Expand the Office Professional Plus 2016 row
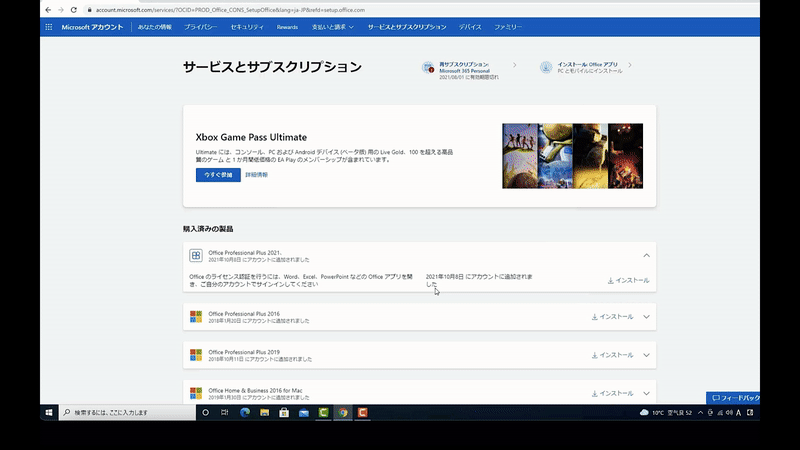The height and width of the screenshot is (450, 800). 646,317
